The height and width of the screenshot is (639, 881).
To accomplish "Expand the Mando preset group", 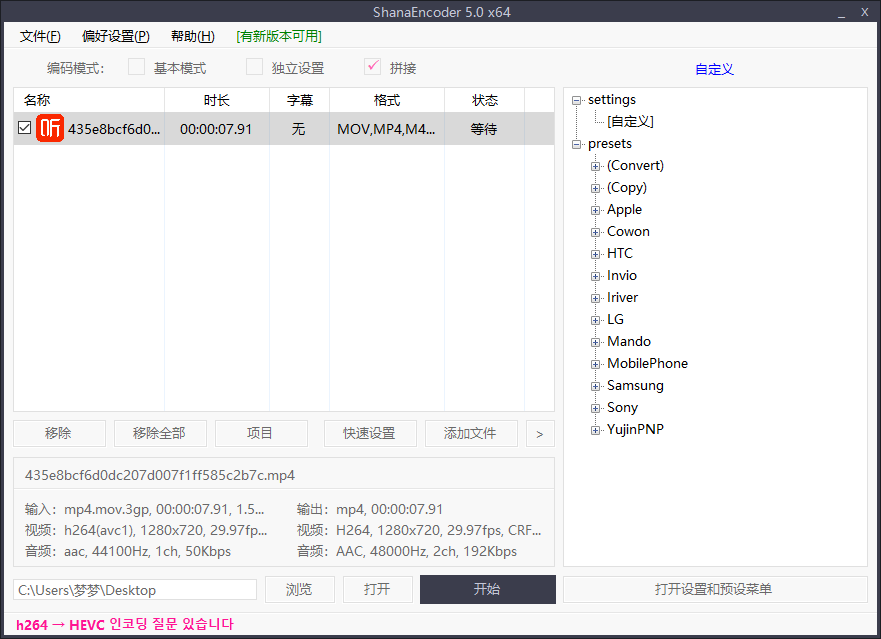I will click(x=596, y=342).
